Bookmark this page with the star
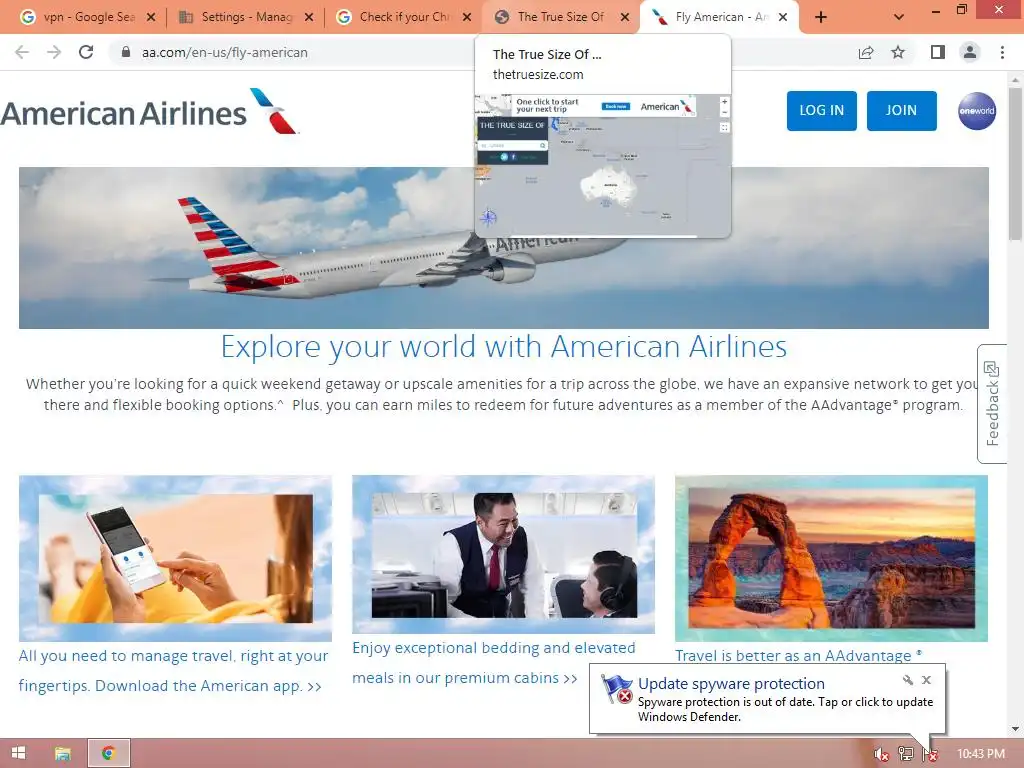Viewport: 1024px width, 768px height. click(x=898, y=52)
